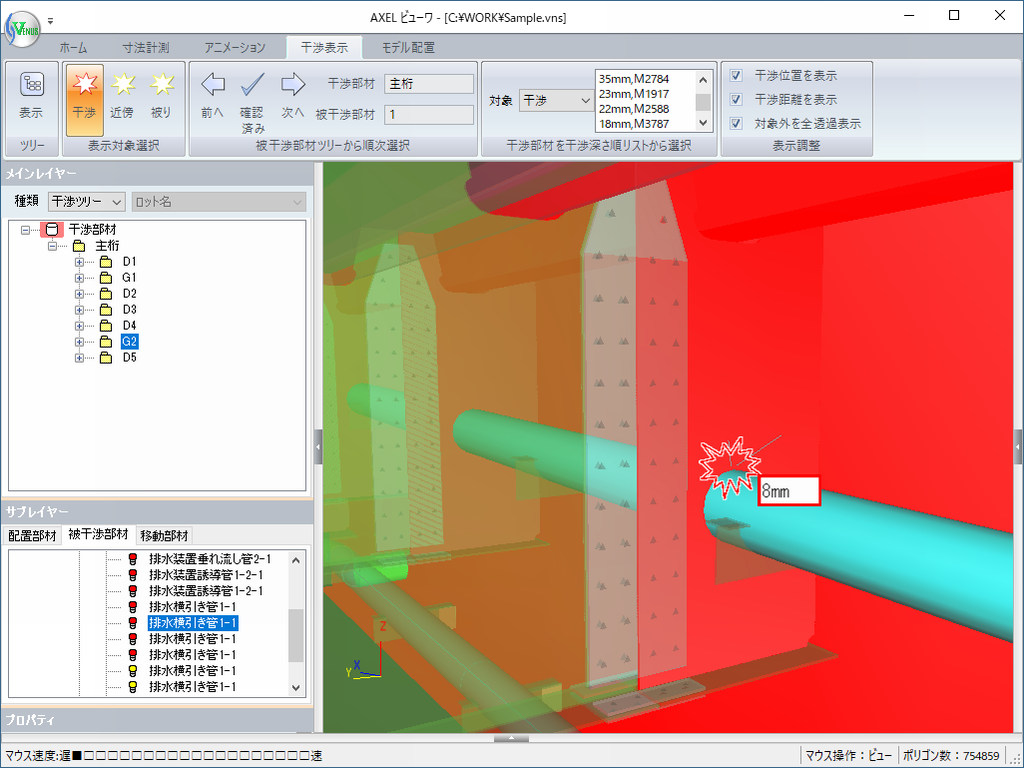The image size is (1024, 768).
Task: Click the interference burst marker in 3D view
Action: [731, 465]
